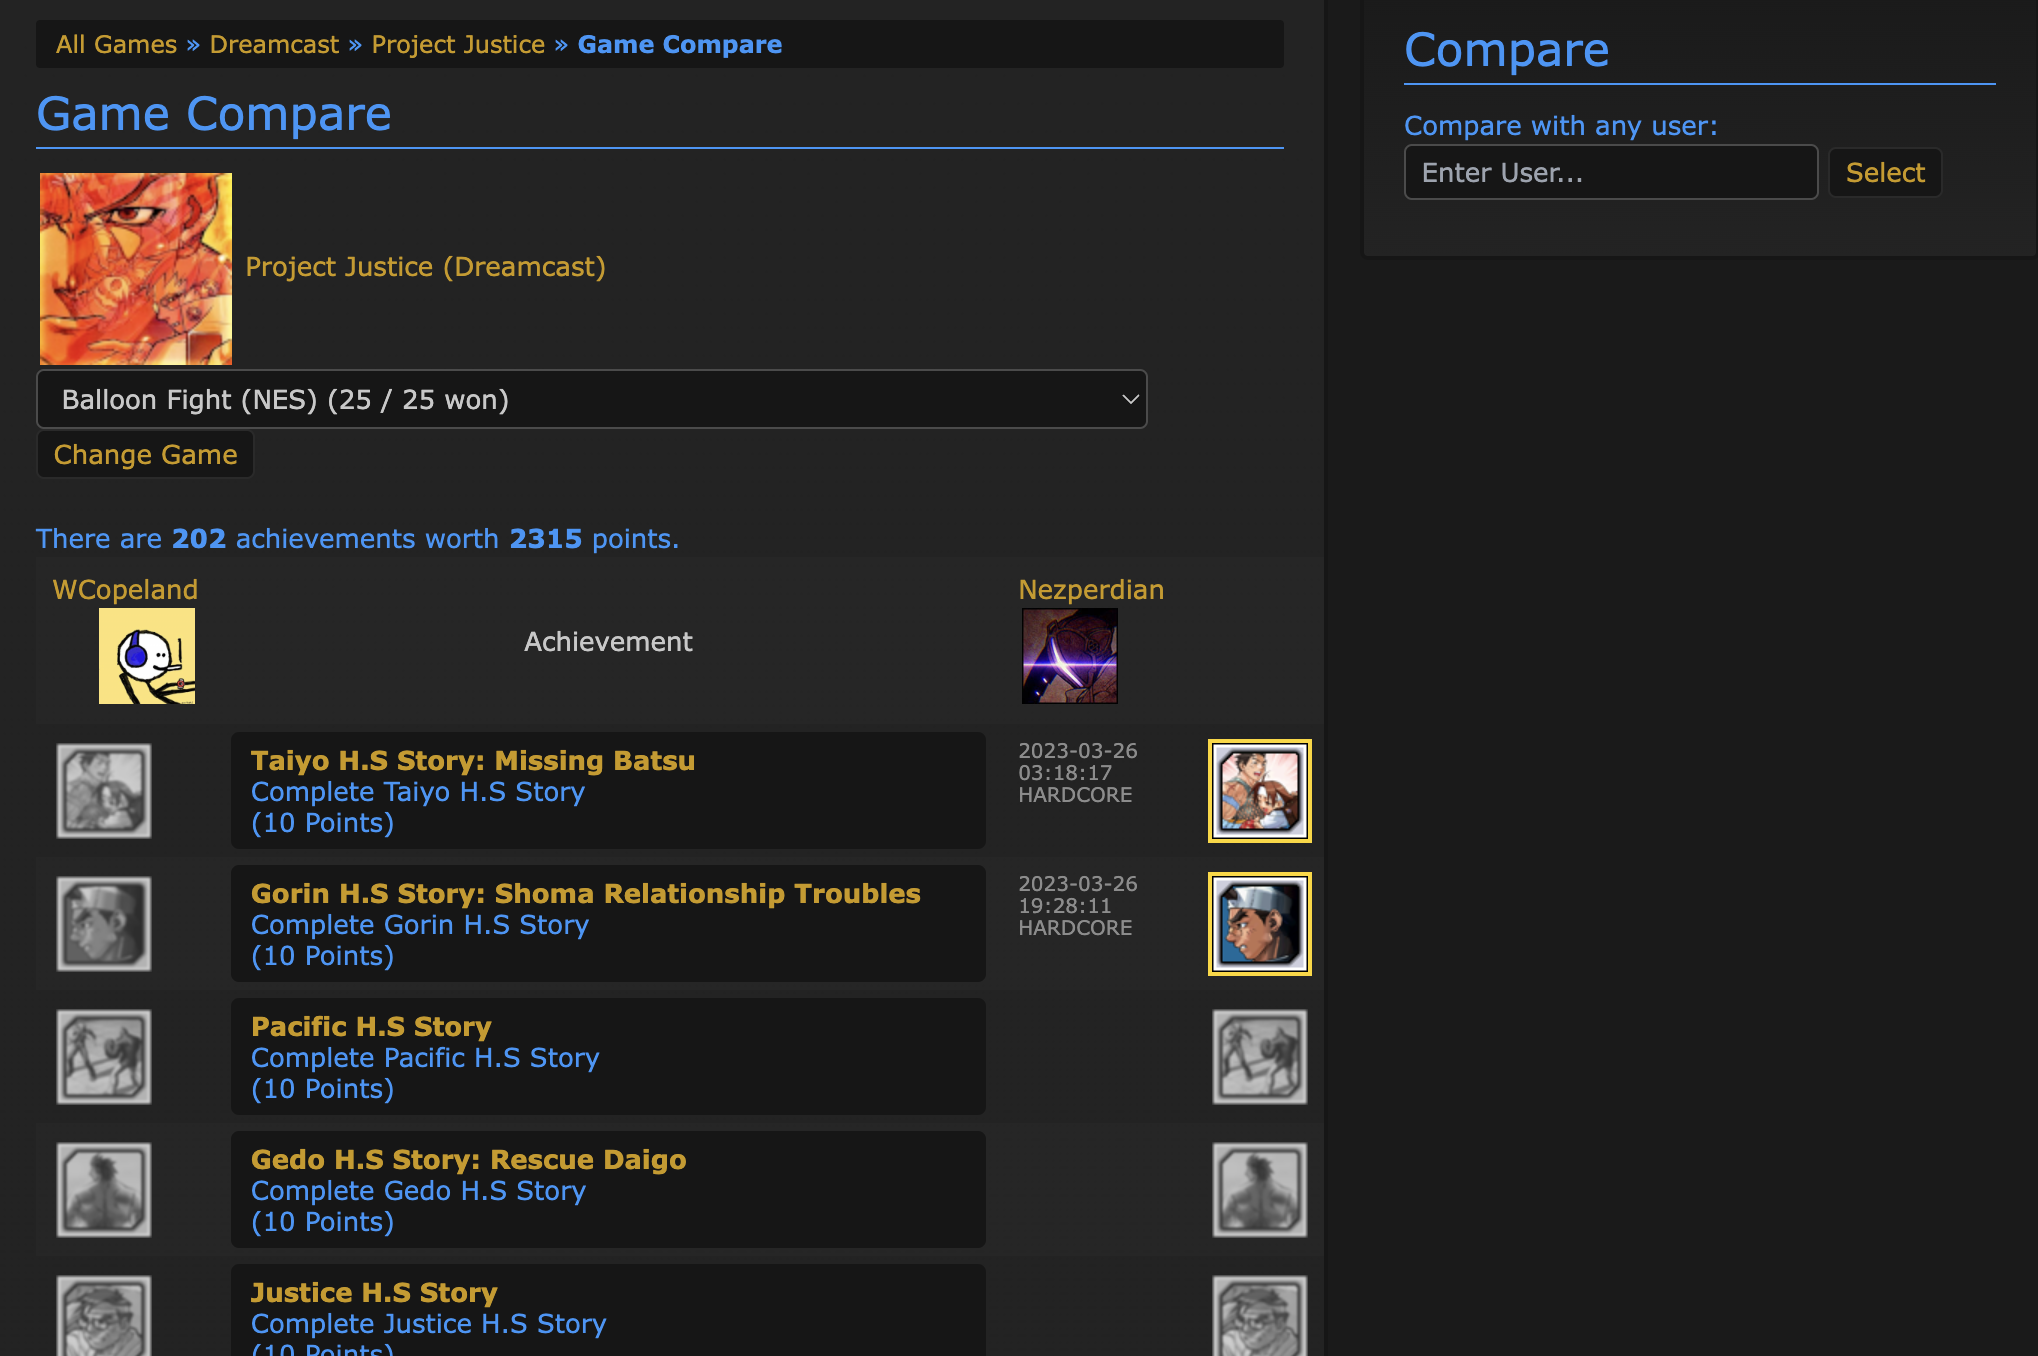Screen dimensions: 2038x1356
Task: Click Nezperdian's locked Gedo H.S Story badge
Action: click(x=1259, y=1189)
